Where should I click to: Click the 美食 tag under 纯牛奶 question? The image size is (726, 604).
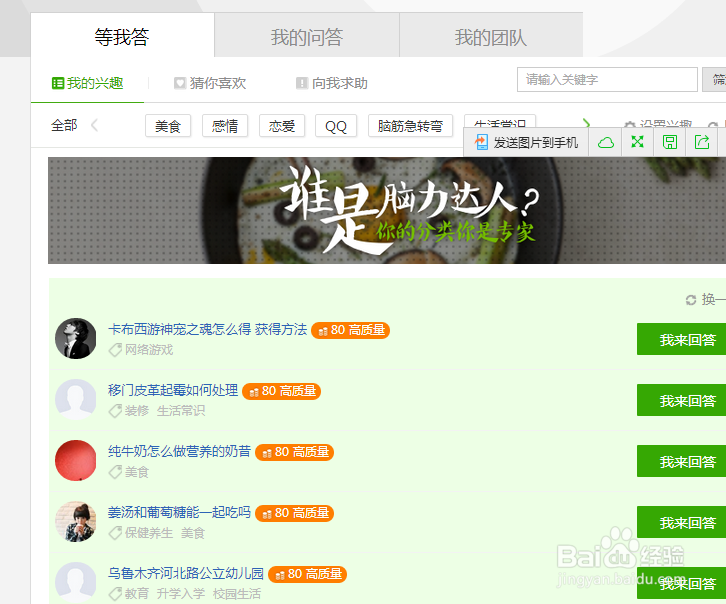[137, 472]
